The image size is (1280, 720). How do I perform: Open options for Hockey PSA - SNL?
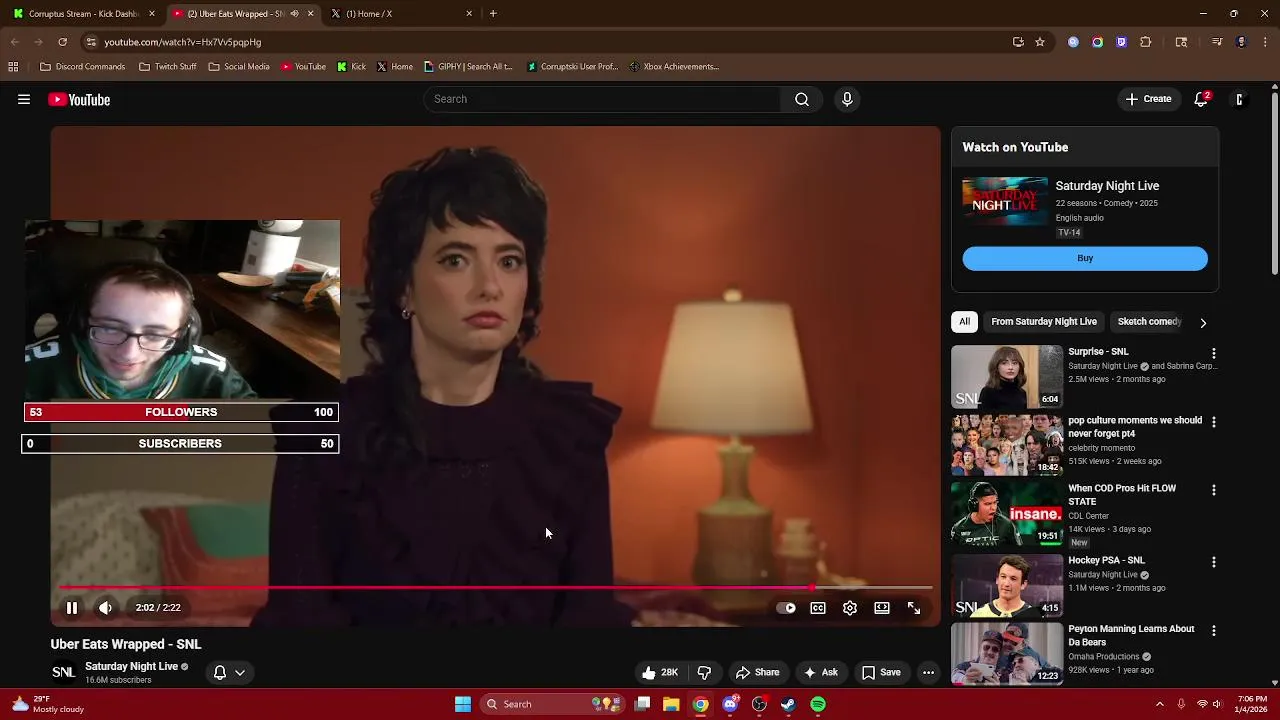coord(1214,562)
